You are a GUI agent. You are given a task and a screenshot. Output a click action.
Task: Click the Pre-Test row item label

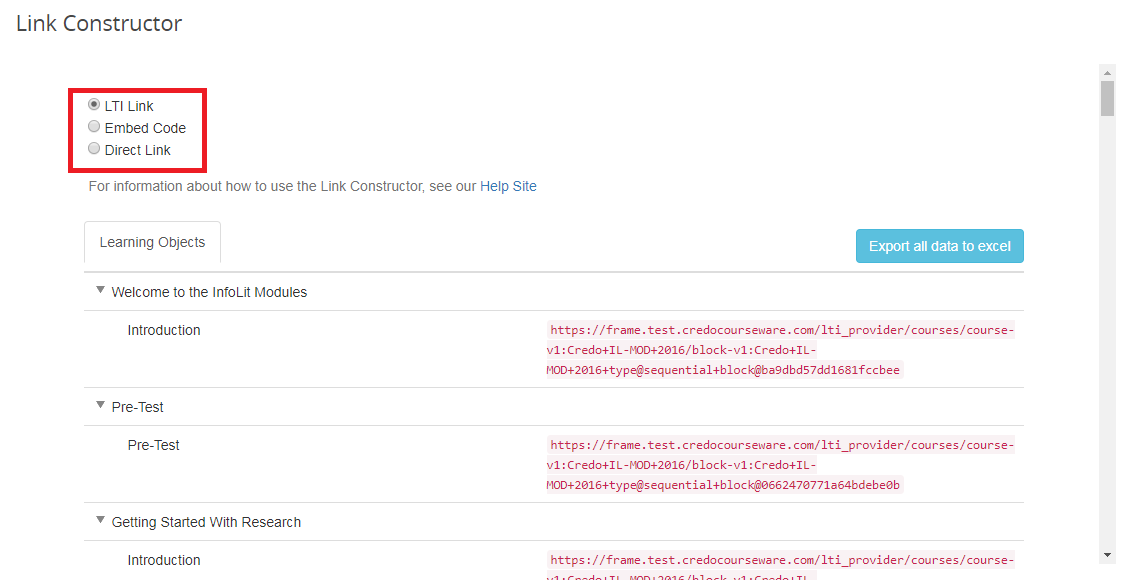(x=154, y=445)
